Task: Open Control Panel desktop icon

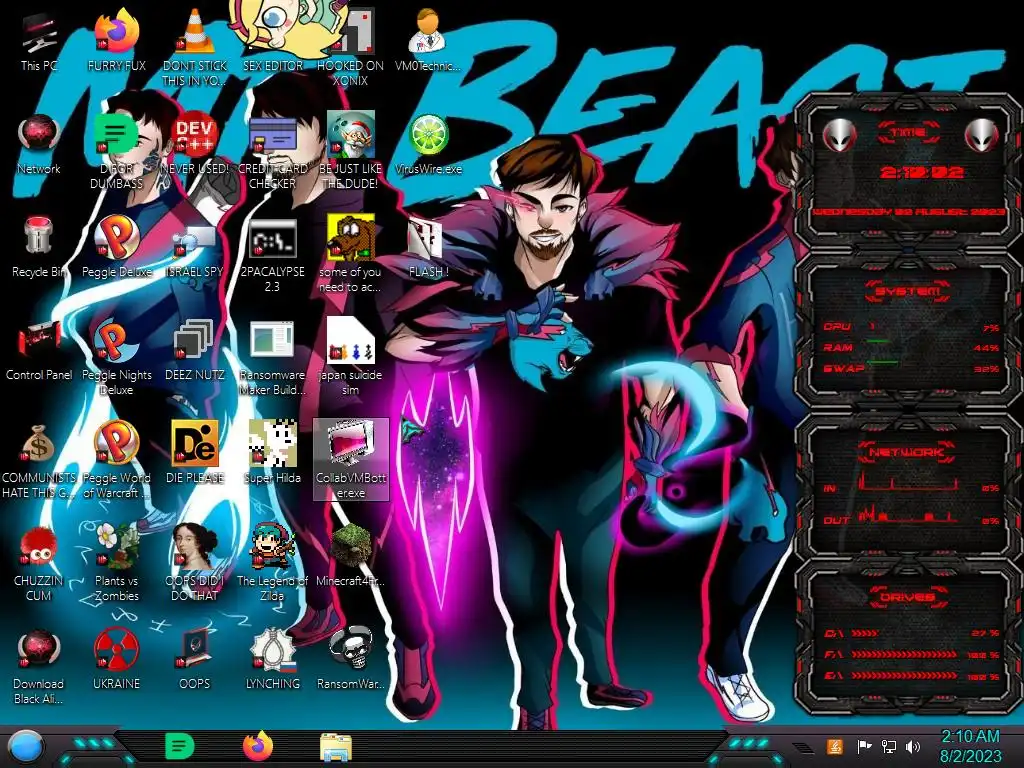Action: 39,350
